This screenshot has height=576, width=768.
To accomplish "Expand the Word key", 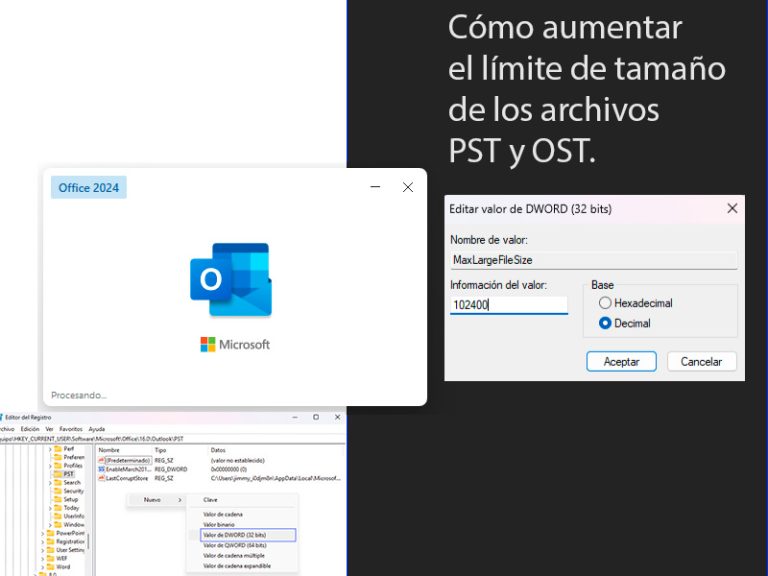I will click(x=43, y=567).
